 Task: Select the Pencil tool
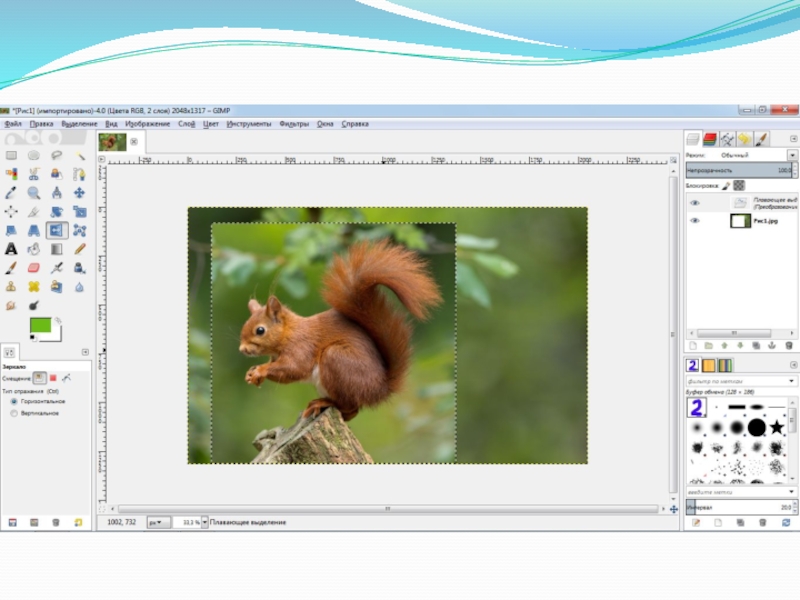click(x=80, y=249)
